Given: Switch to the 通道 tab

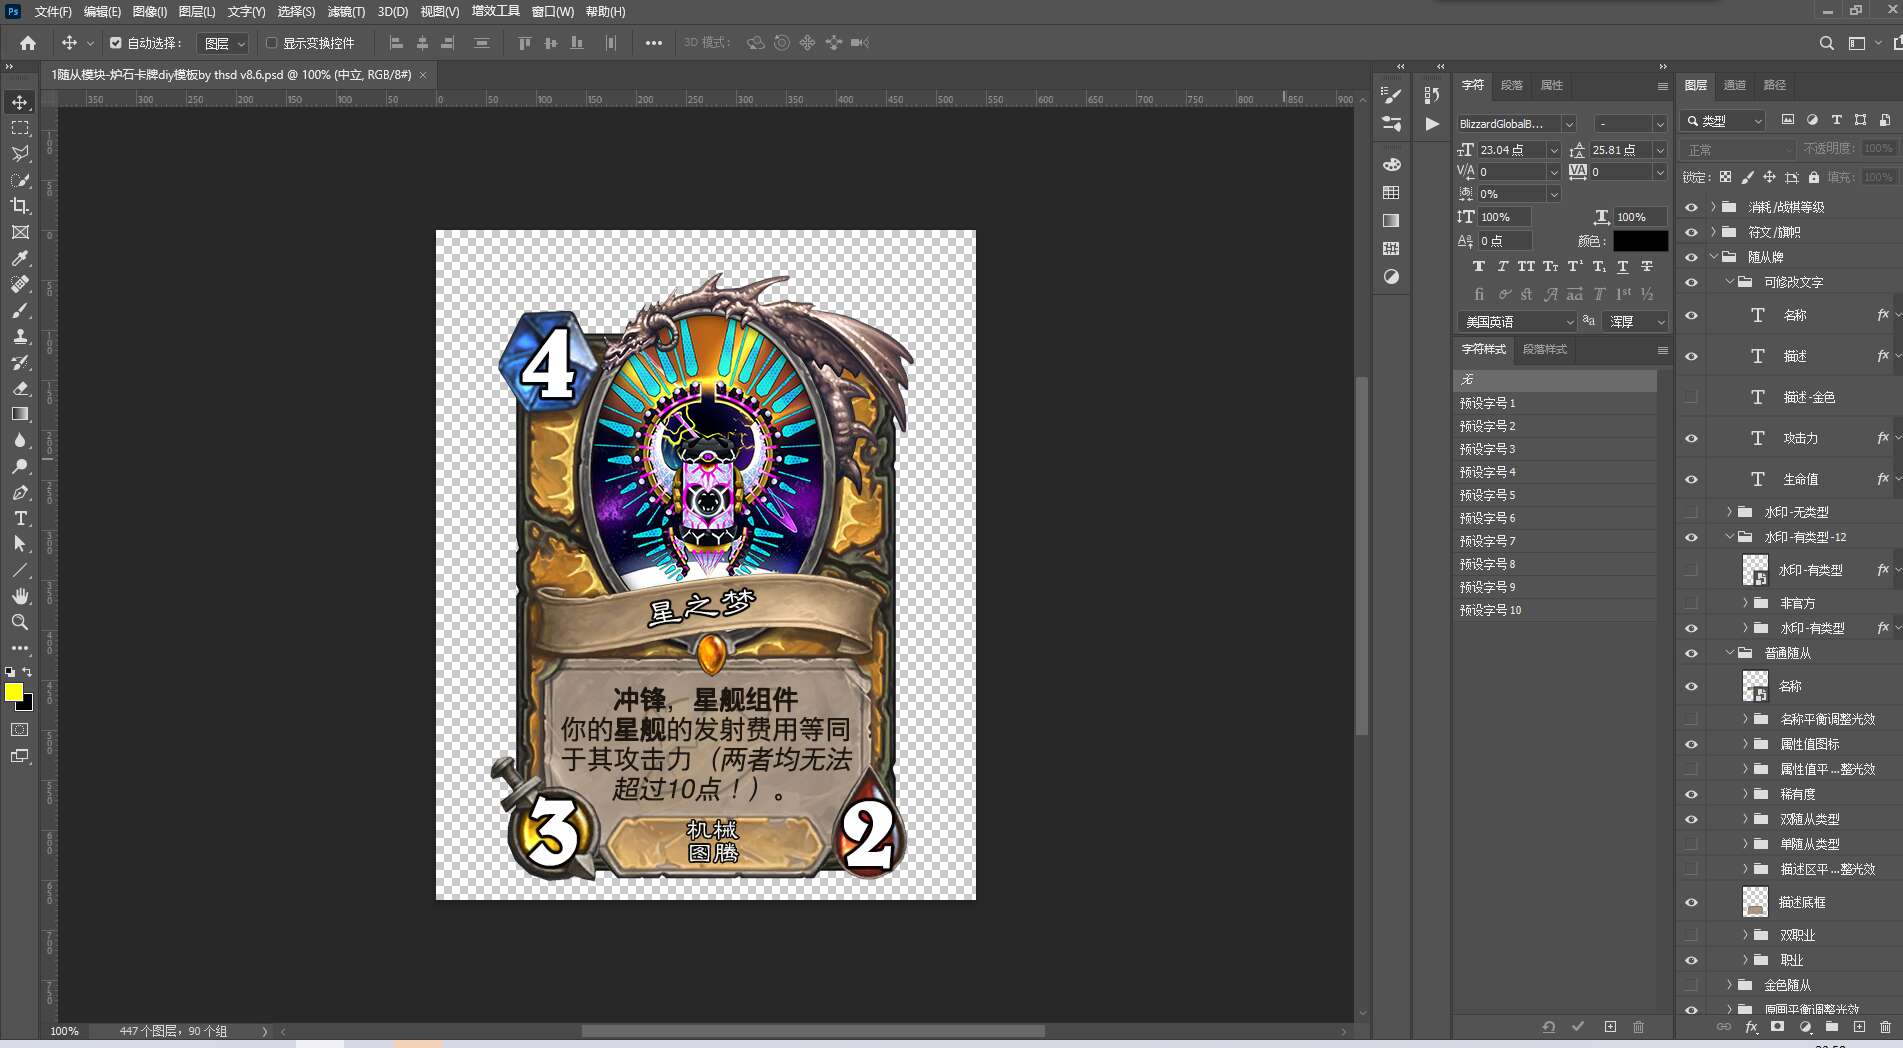Looking at the screenshot, I should coord(1735,85).
